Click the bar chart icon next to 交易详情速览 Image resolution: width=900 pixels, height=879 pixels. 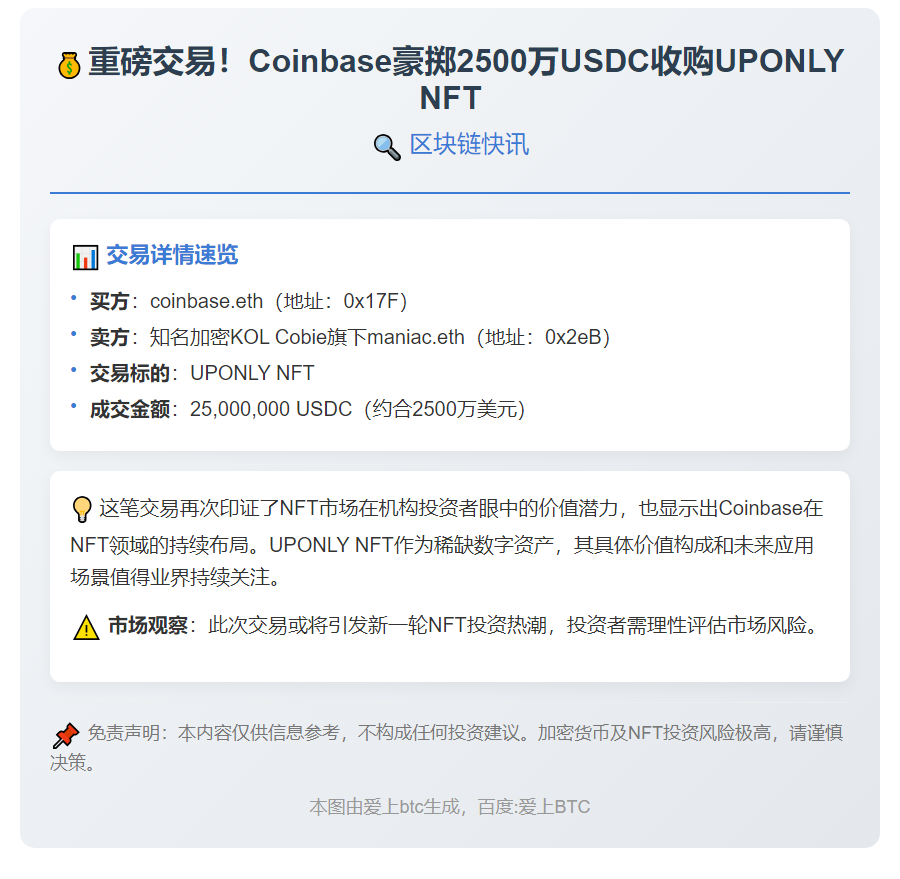point(85,257)
